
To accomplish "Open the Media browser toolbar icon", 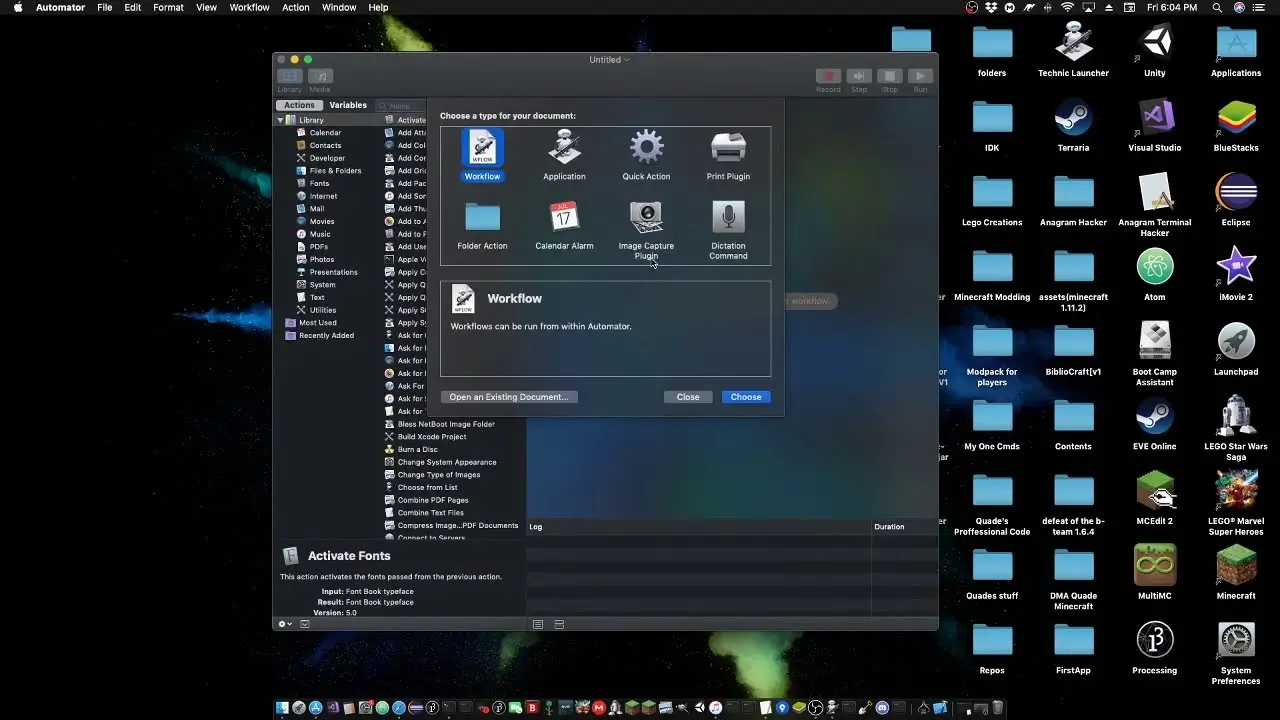I will tap(319, 75).
